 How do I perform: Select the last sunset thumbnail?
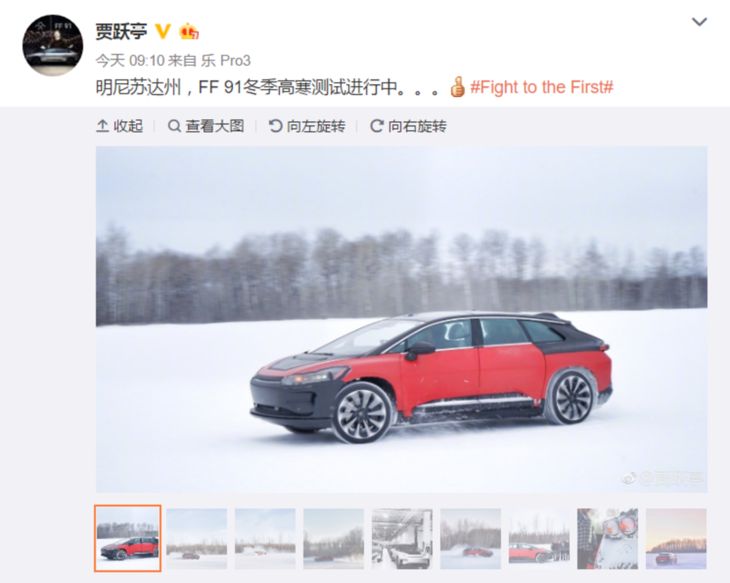click(676, 539)
